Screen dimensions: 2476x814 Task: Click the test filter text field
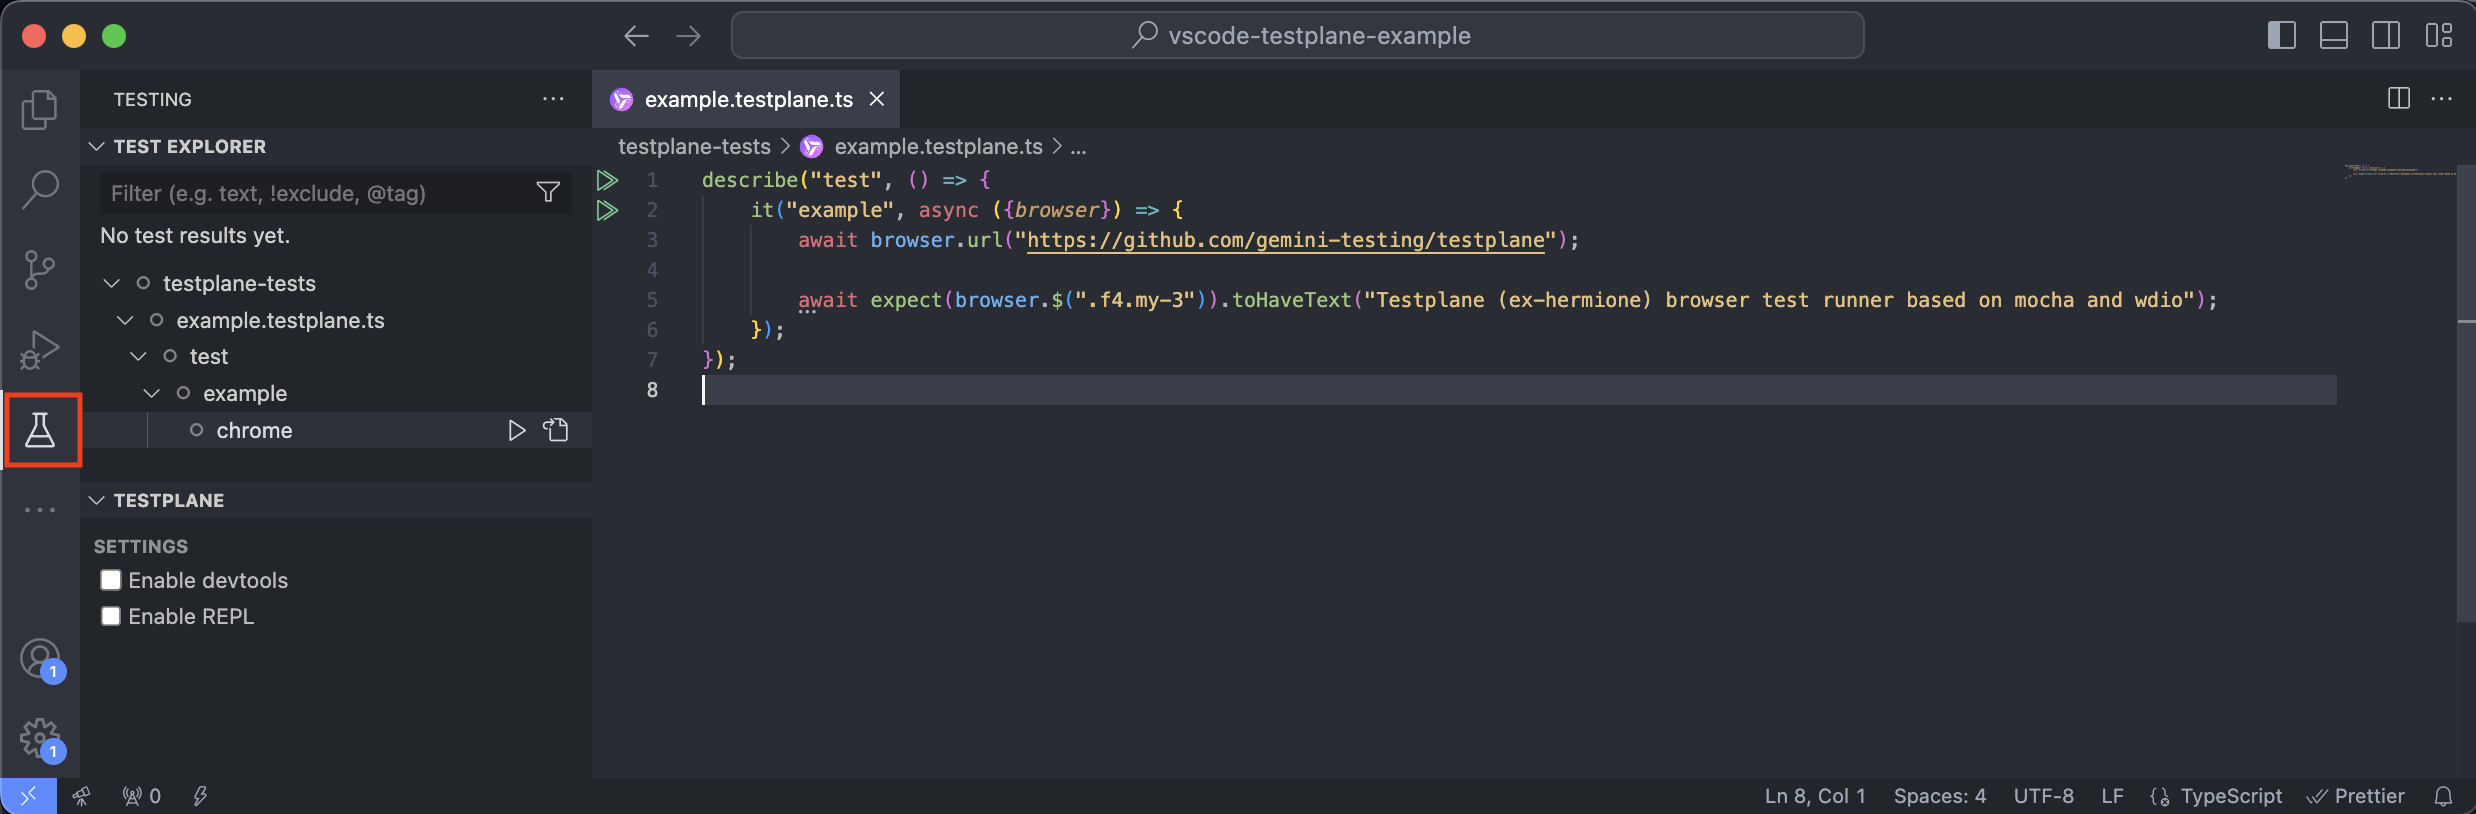click(x=315, y=193)
